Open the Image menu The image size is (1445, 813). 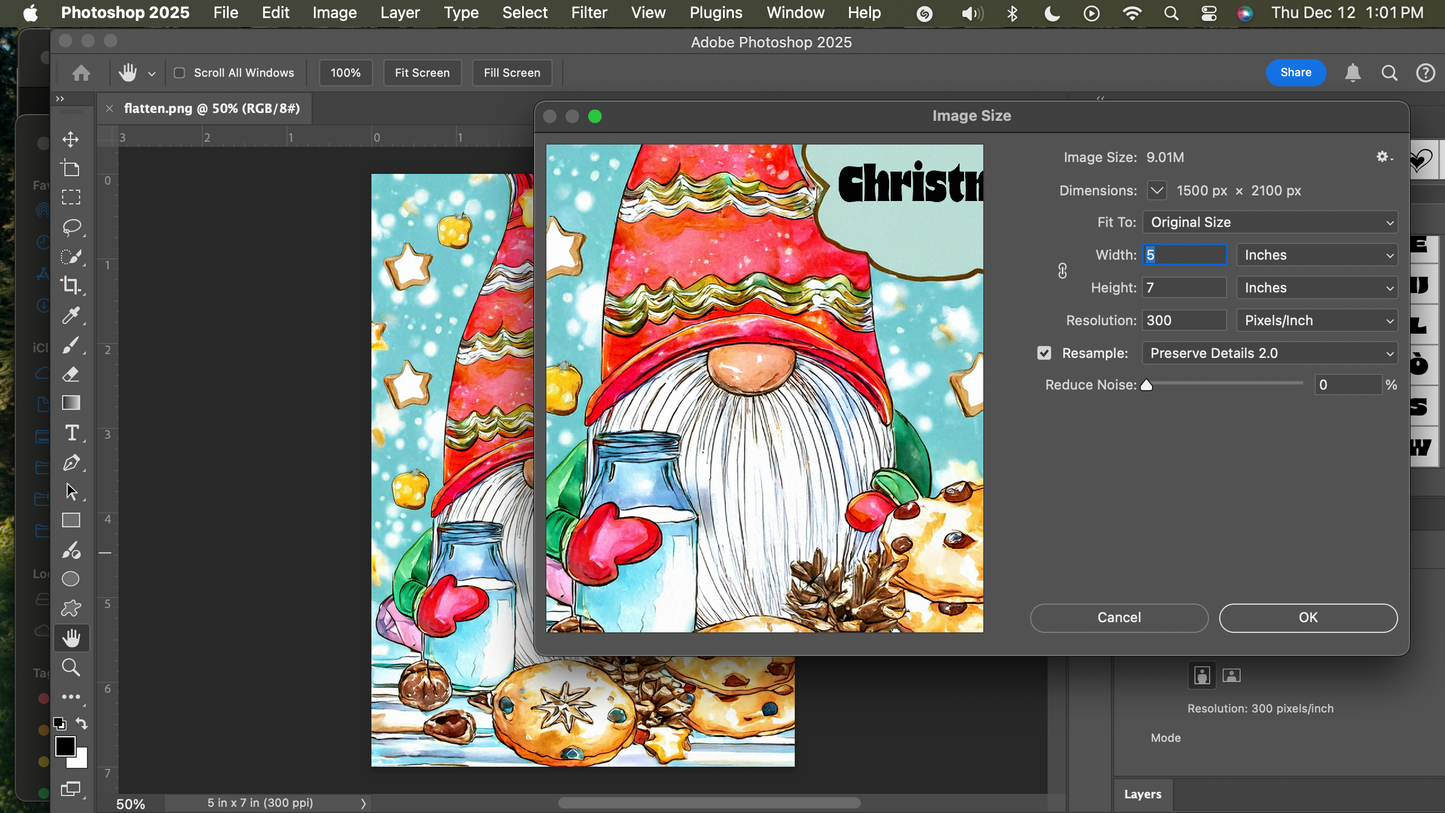pyautogui.click(x=335, y=13)
